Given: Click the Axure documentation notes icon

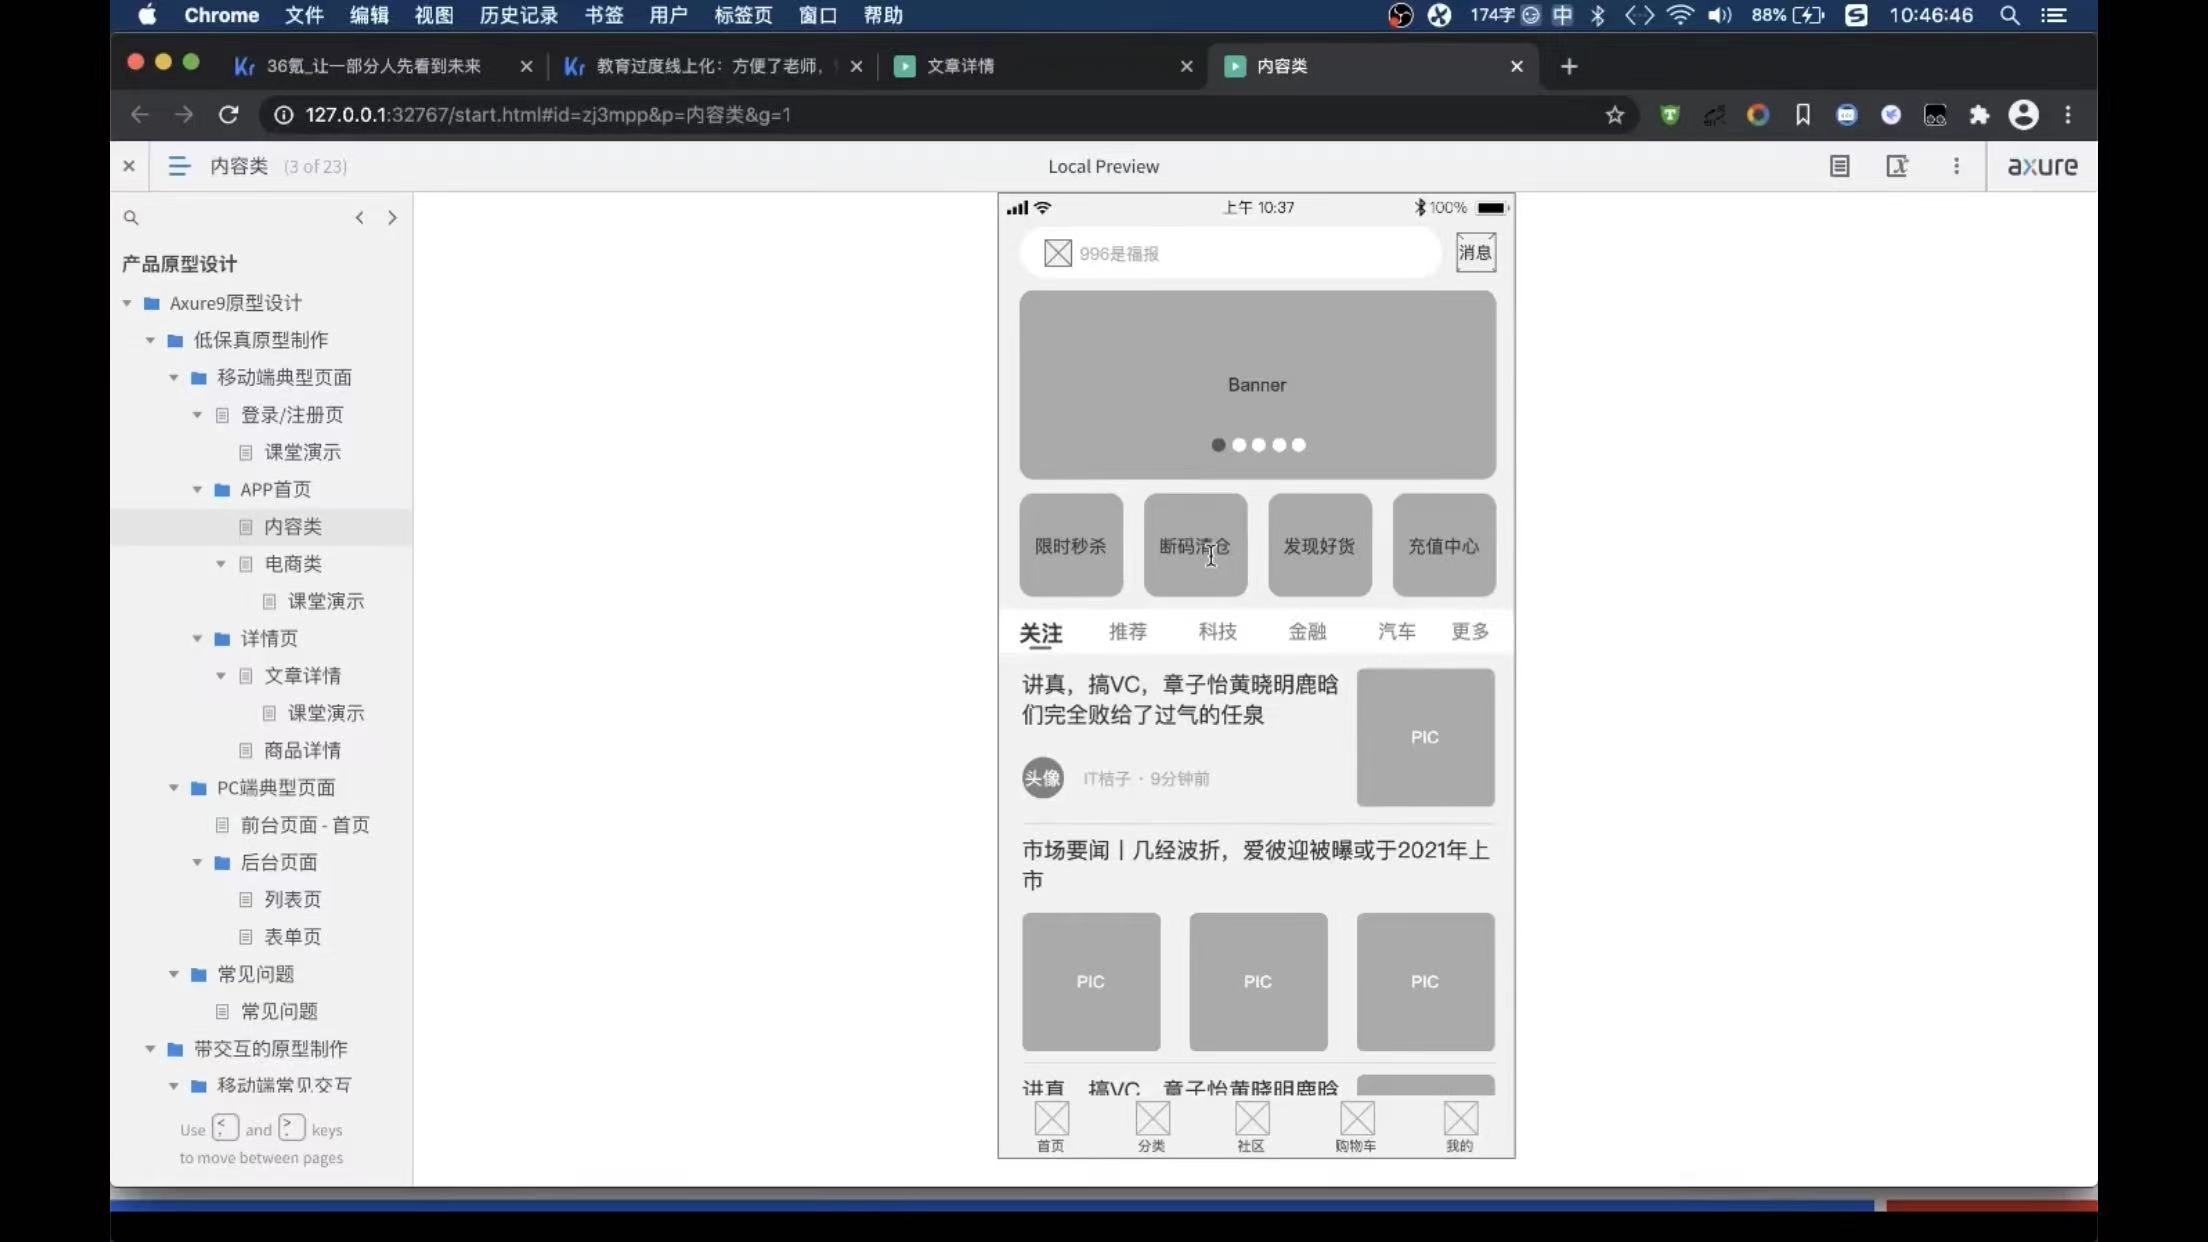Looking at the screenshot, I should click(1839, 166).
